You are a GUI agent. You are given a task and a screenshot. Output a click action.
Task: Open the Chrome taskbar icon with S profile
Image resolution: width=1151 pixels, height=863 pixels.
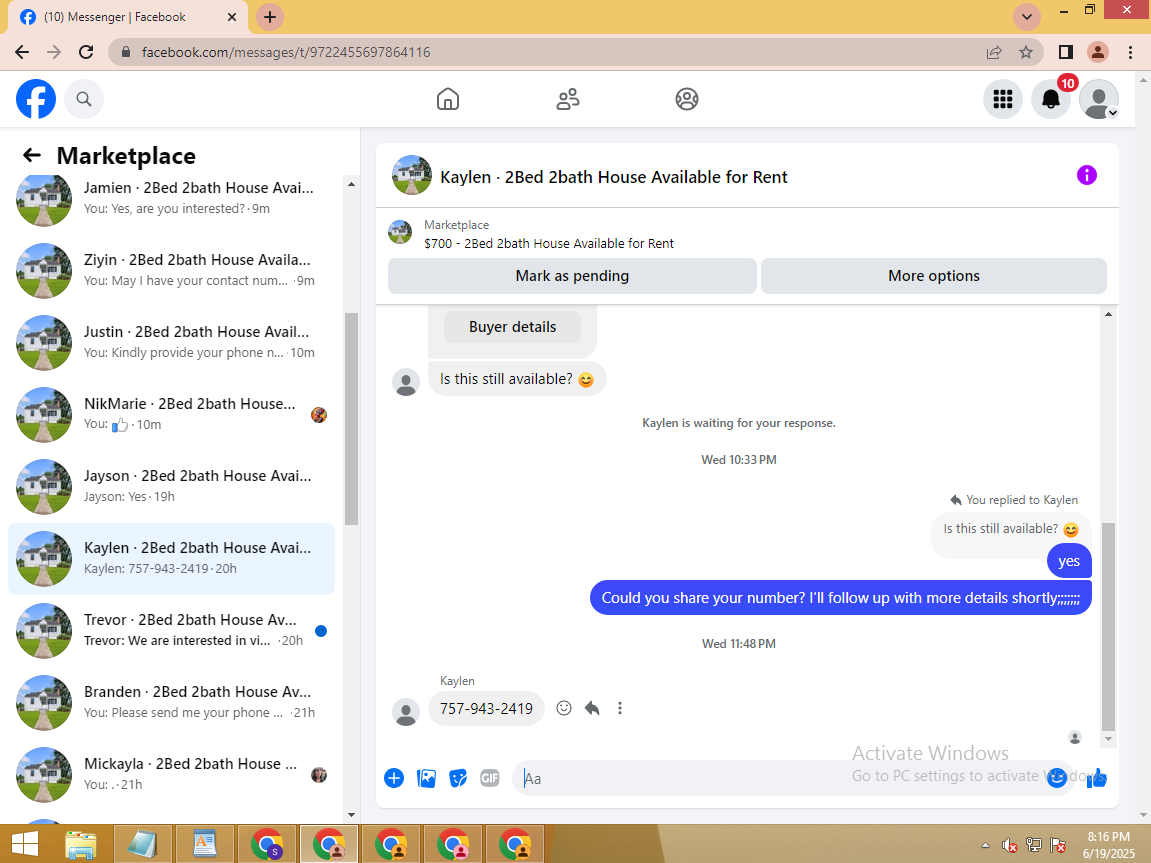[x=266, y=844]
